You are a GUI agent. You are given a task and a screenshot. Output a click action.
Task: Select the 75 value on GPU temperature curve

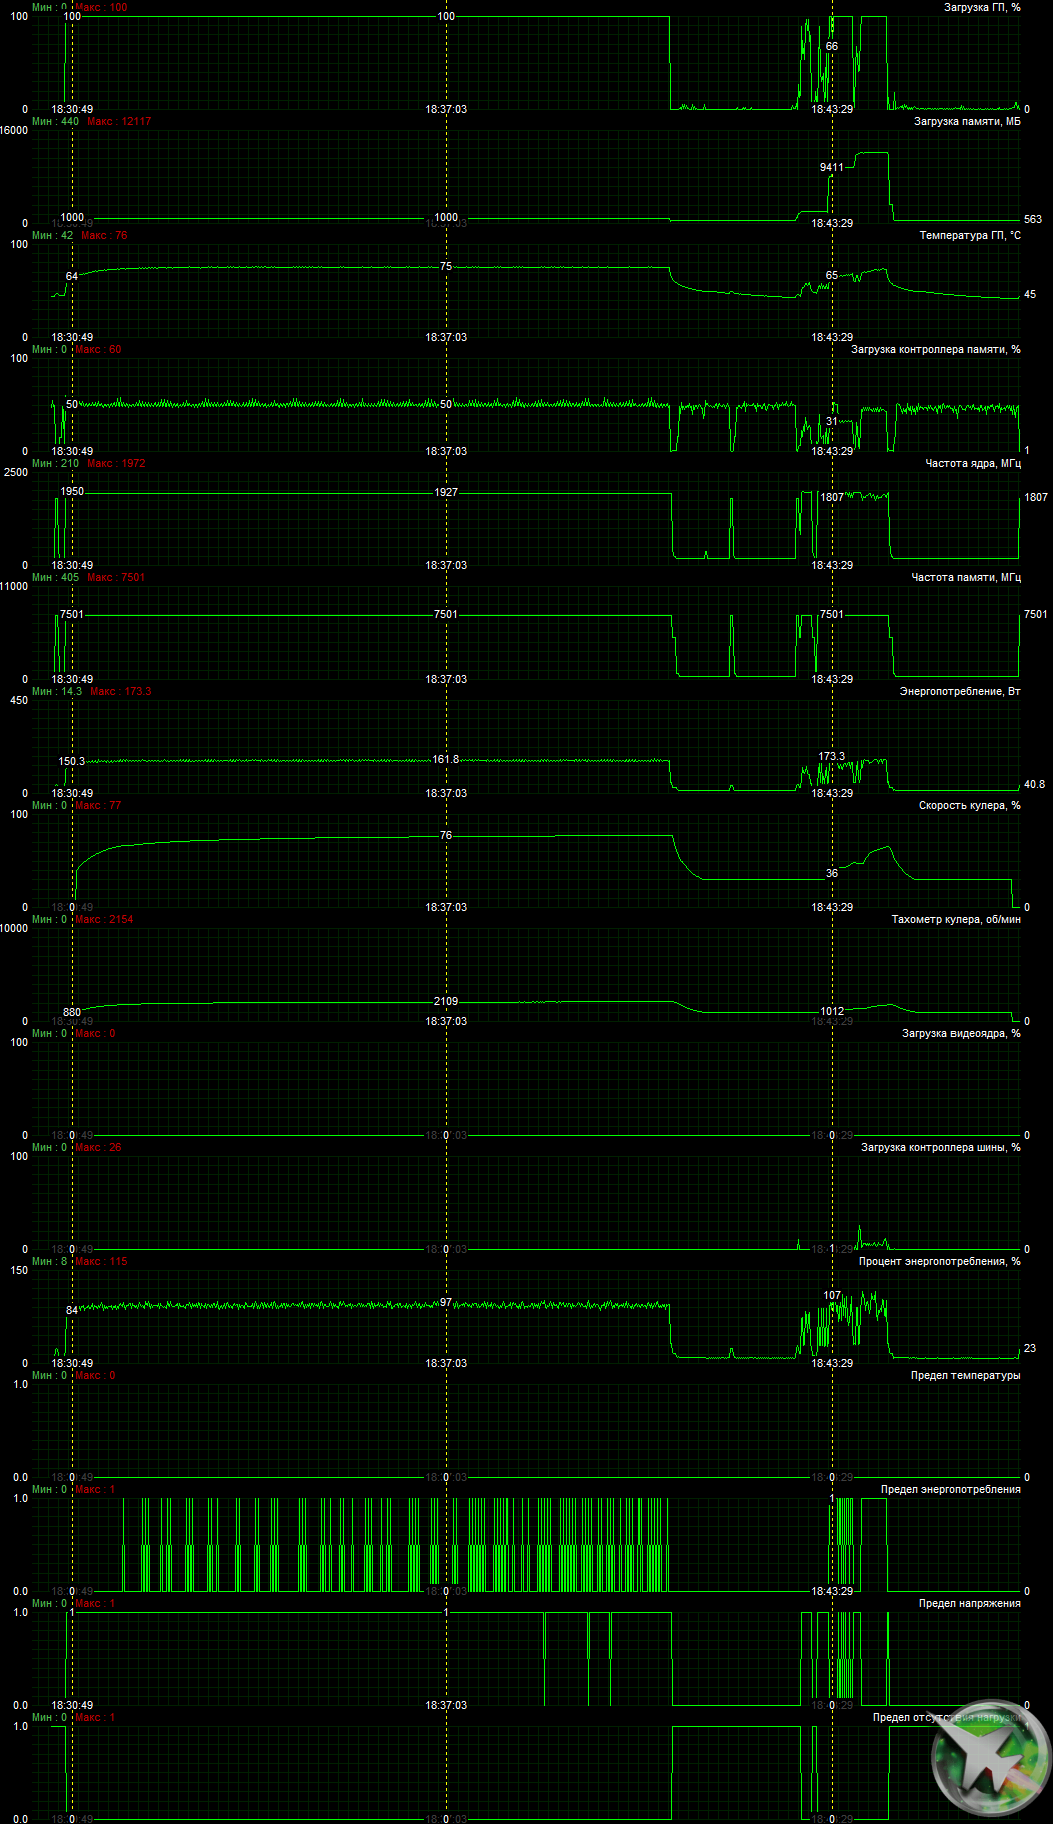point(446,266)
